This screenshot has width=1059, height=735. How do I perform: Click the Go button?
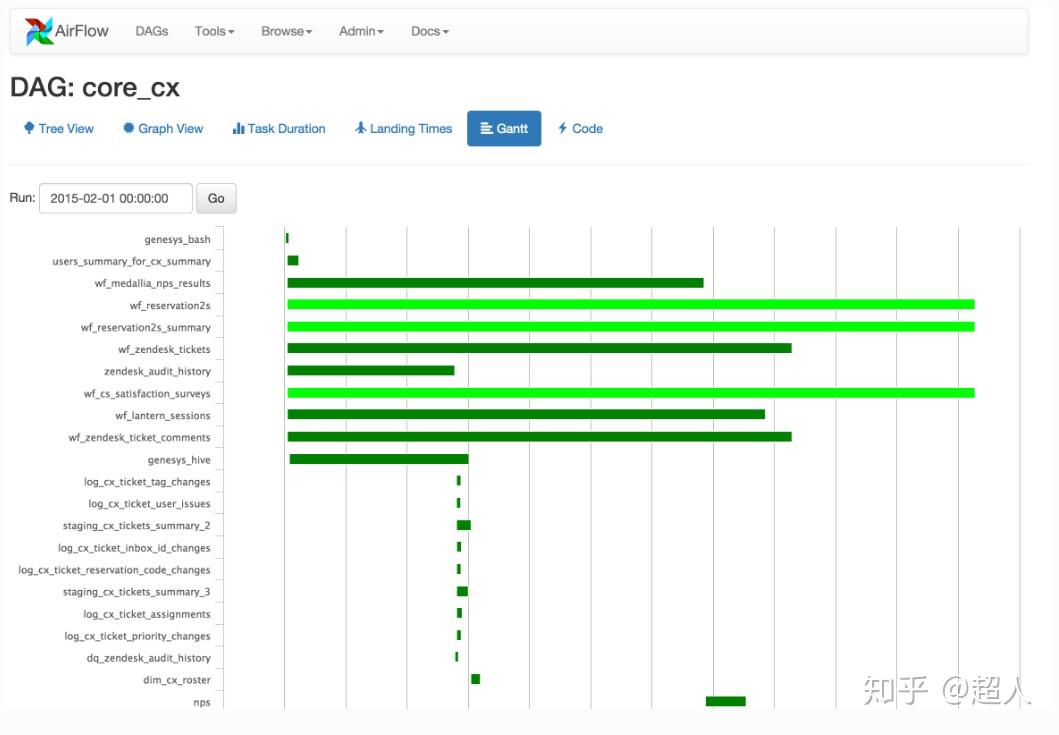(216, 199)
